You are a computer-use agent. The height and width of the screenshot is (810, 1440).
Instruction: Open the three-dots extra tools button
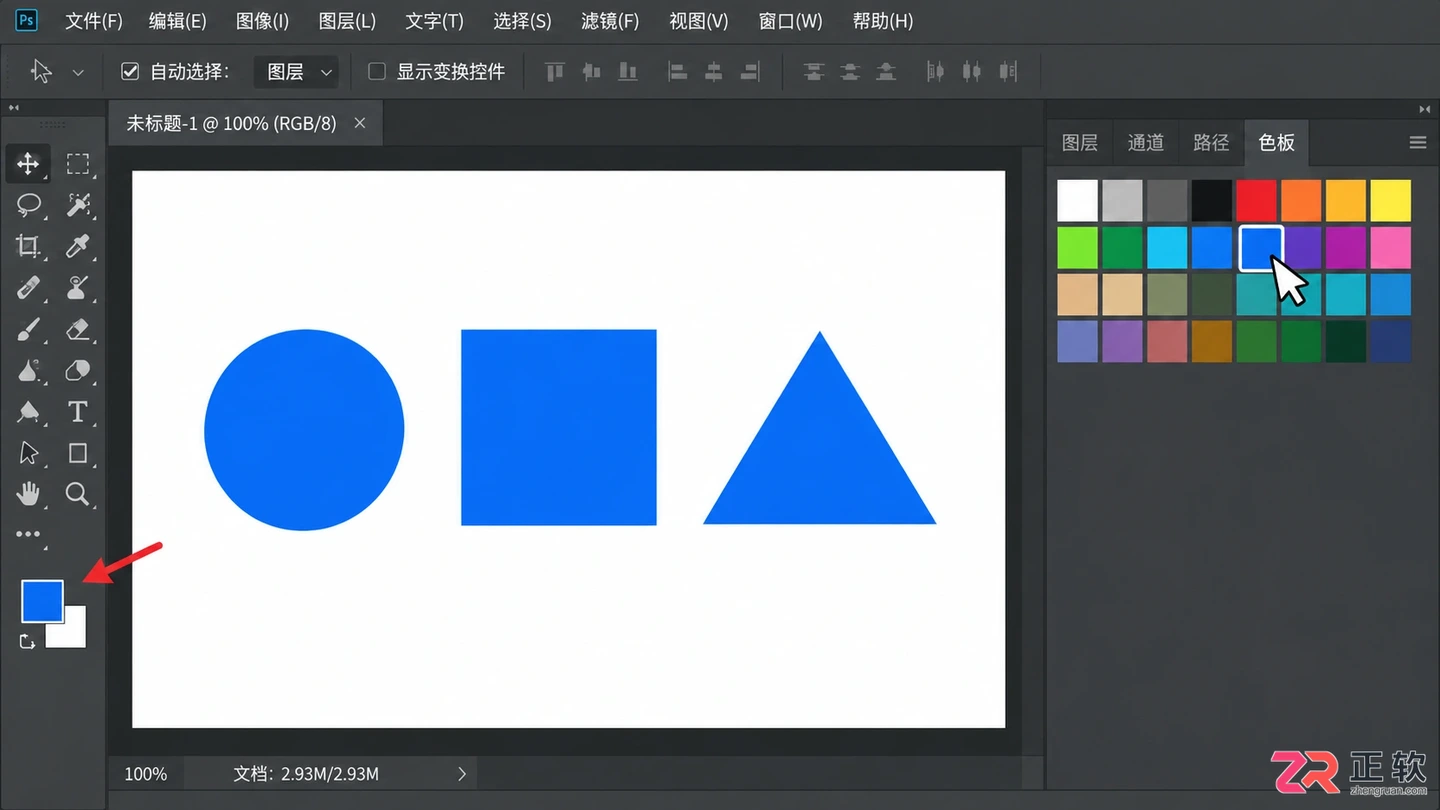coord(28,534)
